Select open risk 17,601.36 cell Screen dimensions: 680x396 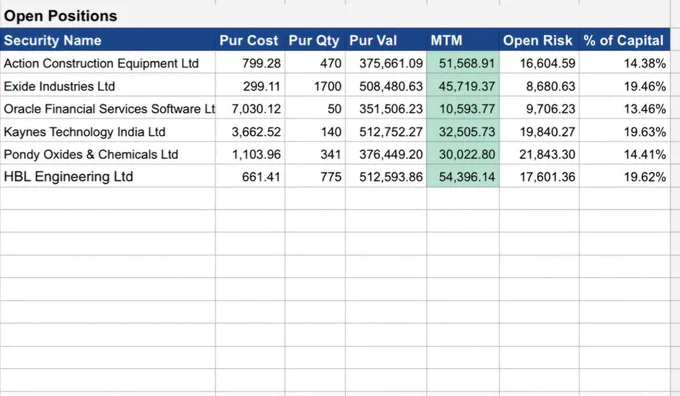(539, 177)
